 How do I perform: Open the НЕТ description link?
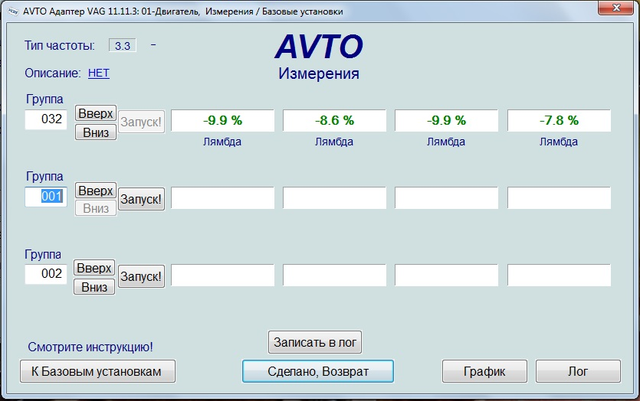(x=99, y=73)
